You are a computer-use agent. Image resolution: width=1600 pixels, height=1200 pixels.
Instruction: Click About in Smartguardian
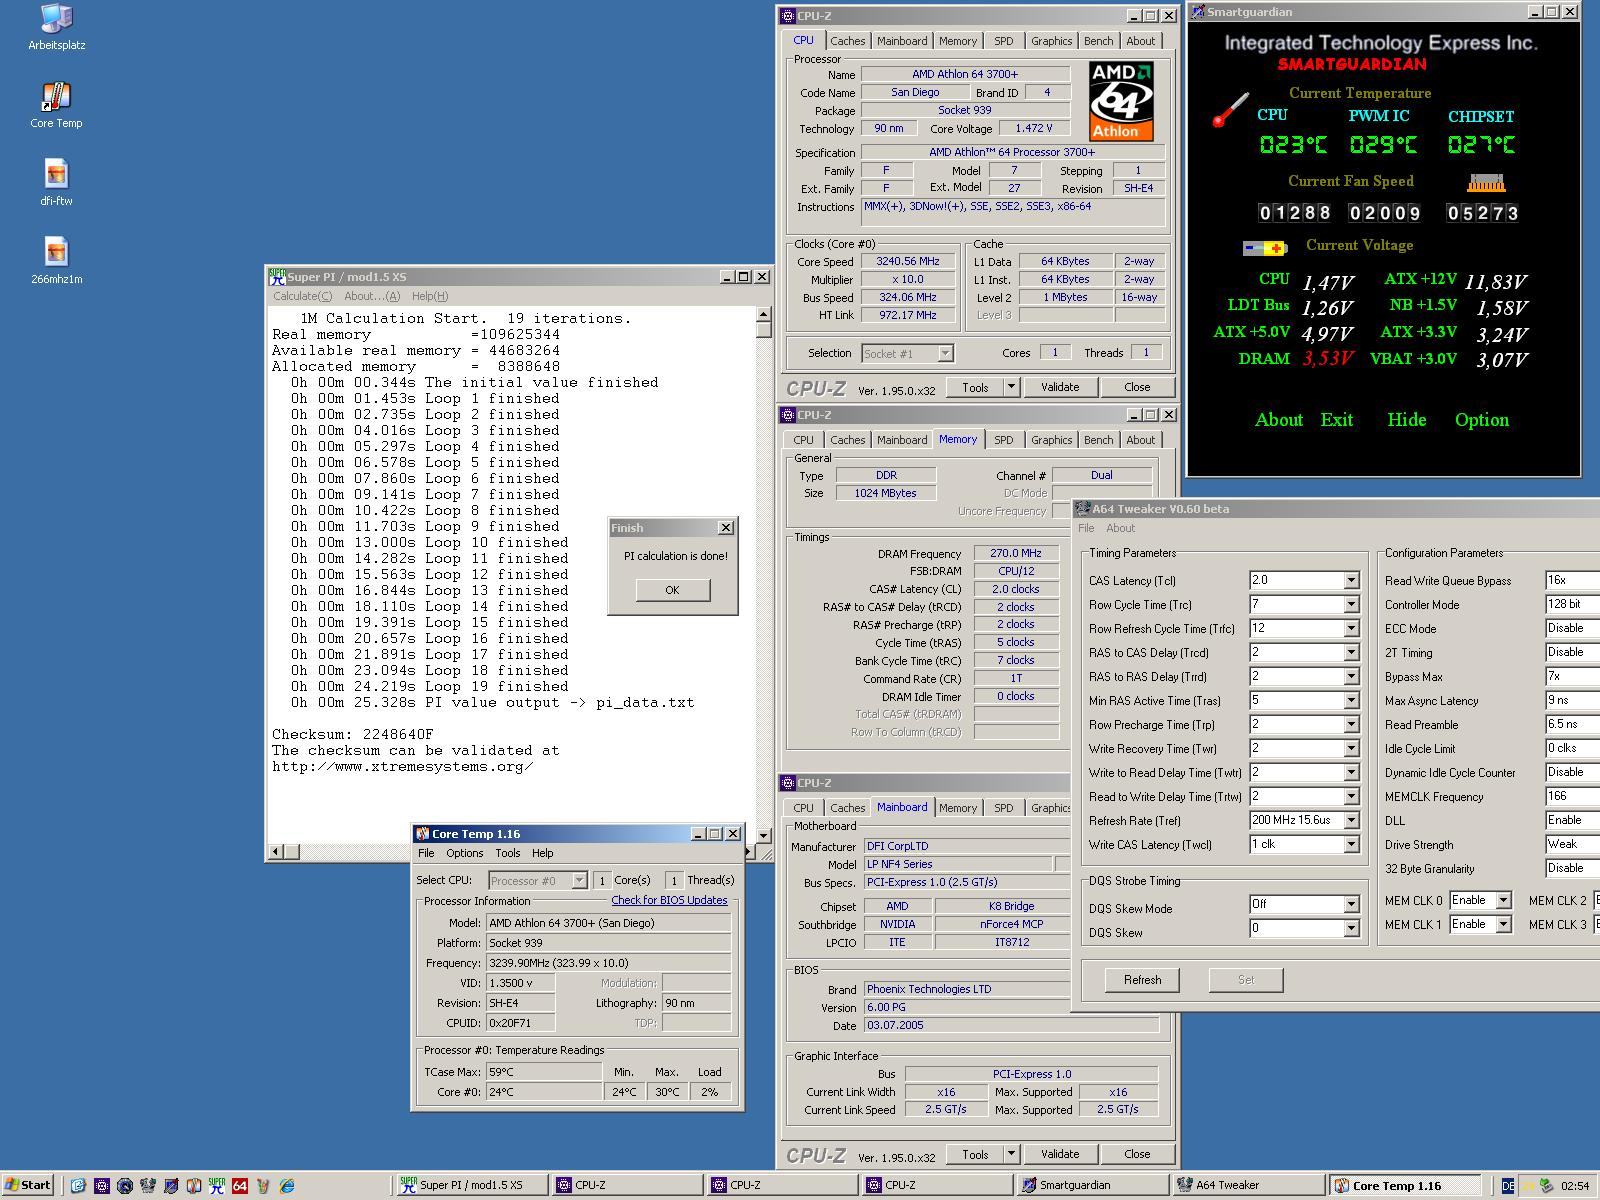(1279, 420)
